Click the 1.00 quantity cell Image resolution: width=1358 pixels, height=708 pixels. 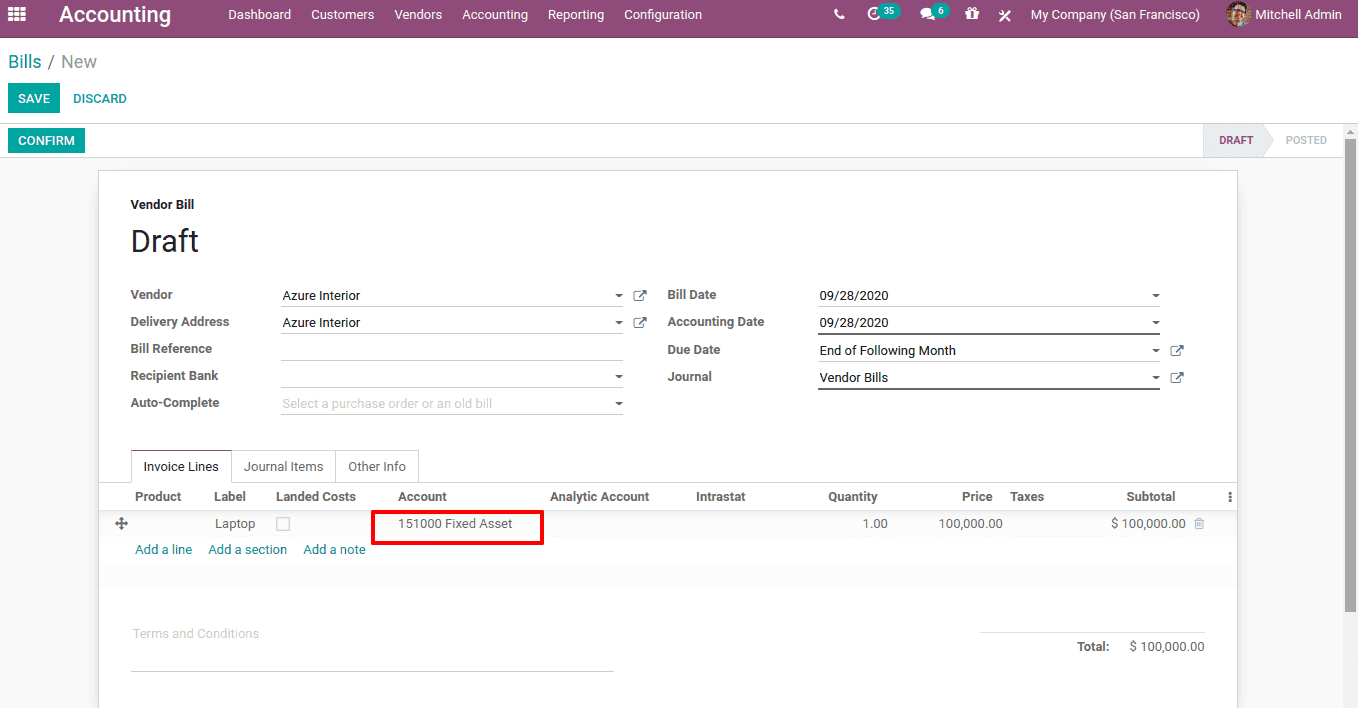click(x=875, y=524)
